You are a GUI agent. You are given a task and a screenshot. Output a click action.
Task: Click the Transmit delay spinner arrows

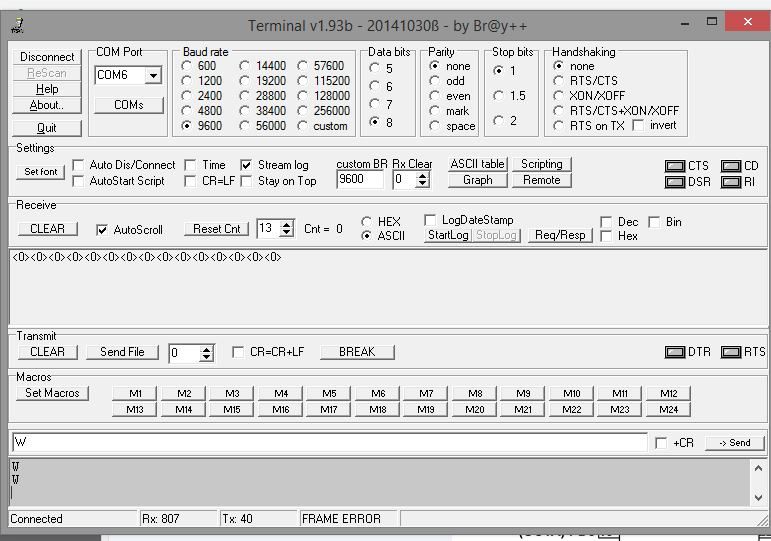(207, 353)
